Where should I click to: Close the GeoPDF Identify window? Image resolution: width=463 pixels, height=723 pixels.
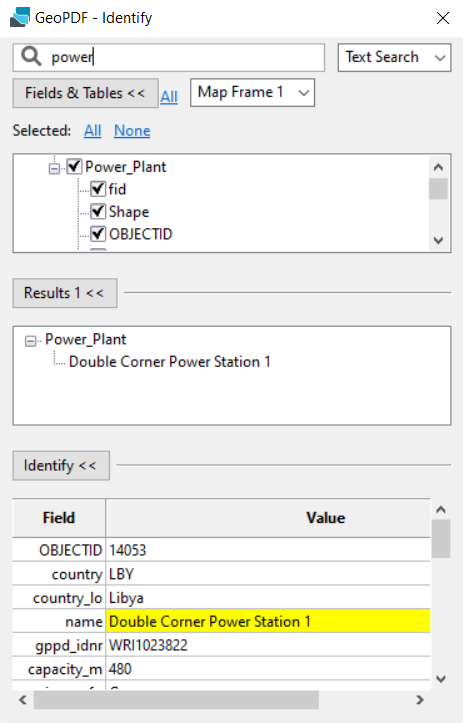443,18
